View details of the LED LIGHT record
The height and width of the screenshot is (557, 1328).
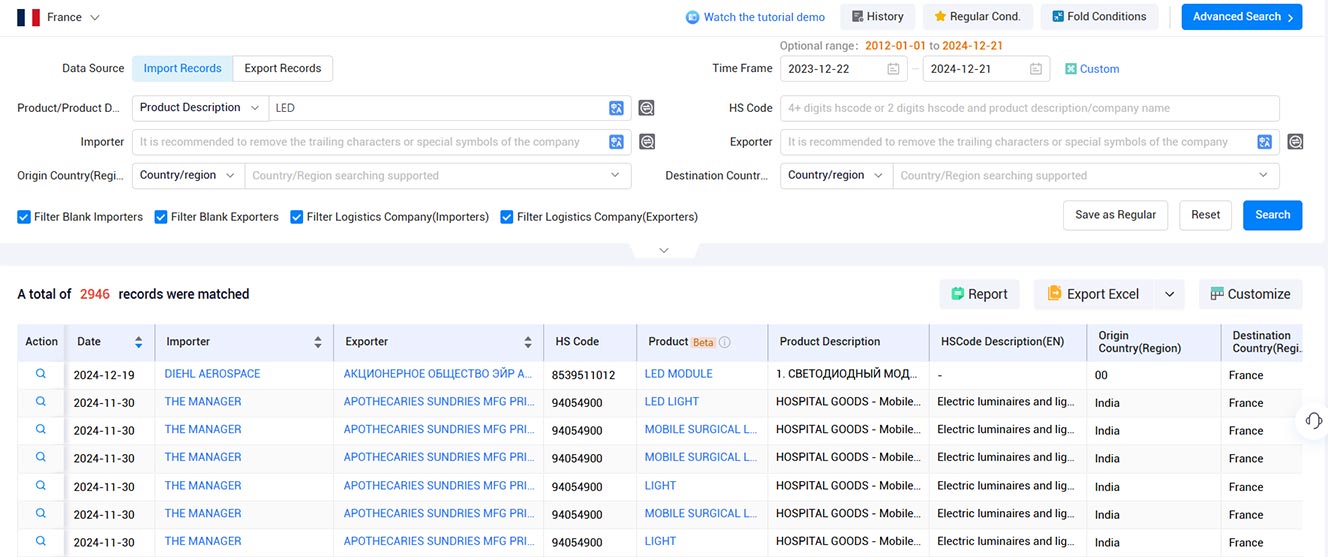[41, 402]
